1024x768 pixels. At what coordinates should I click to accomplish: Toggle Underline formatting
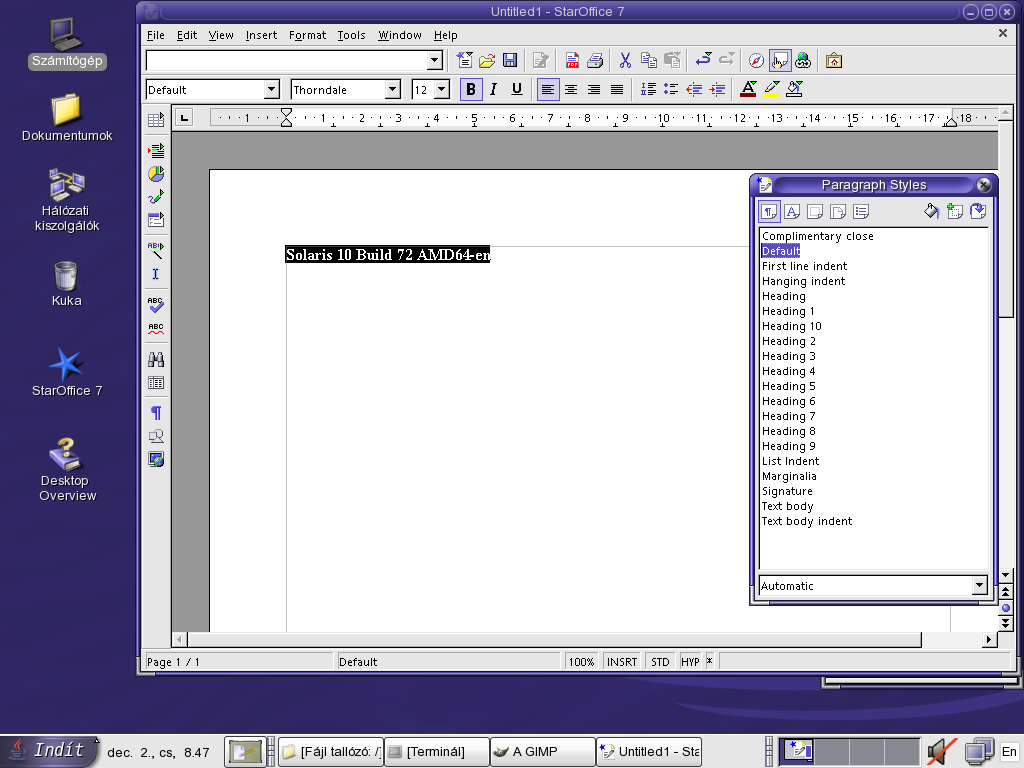tap(517, 89)
